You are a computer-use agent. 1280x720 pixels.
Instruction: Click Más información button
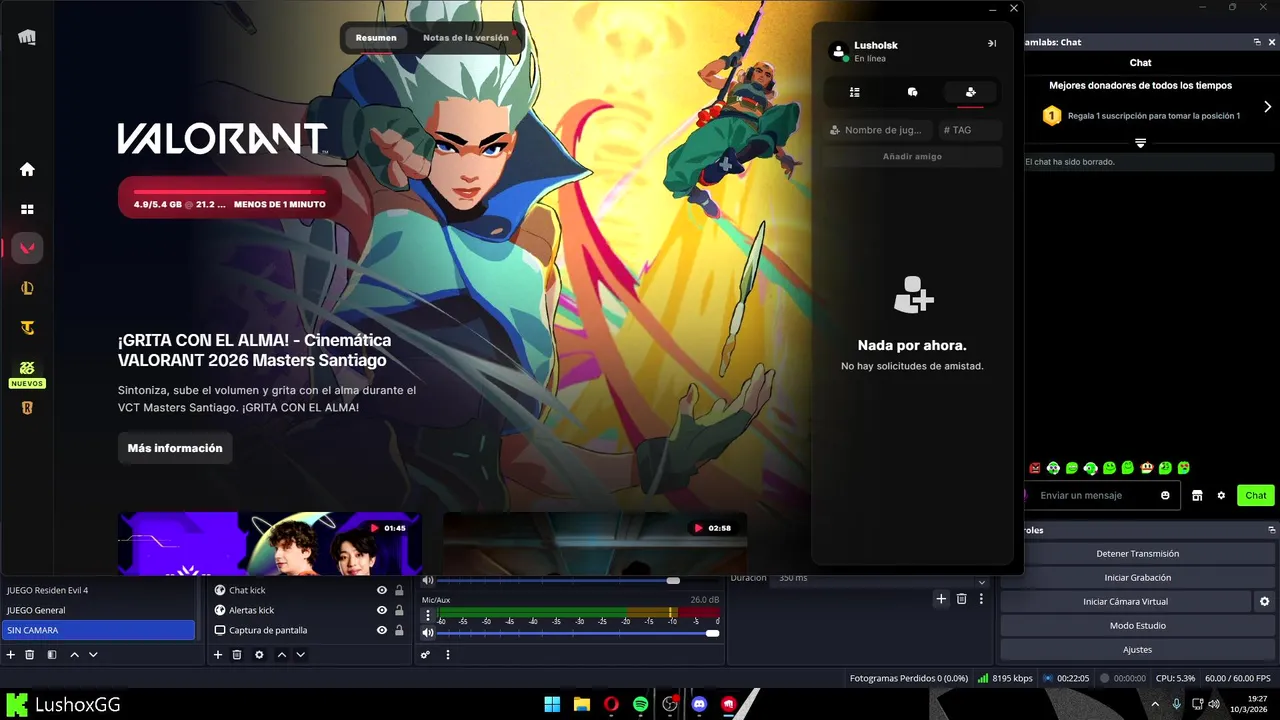click(175, 448)
